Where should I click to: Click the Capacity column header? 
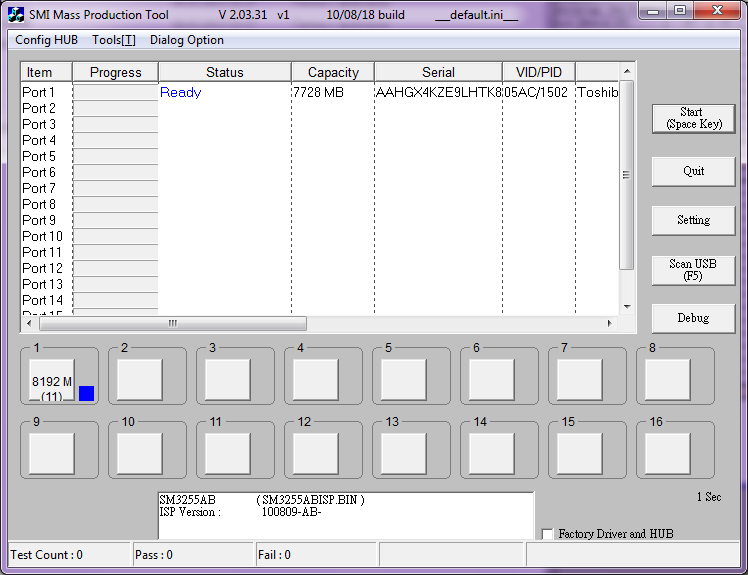click(x=333, y=72)
